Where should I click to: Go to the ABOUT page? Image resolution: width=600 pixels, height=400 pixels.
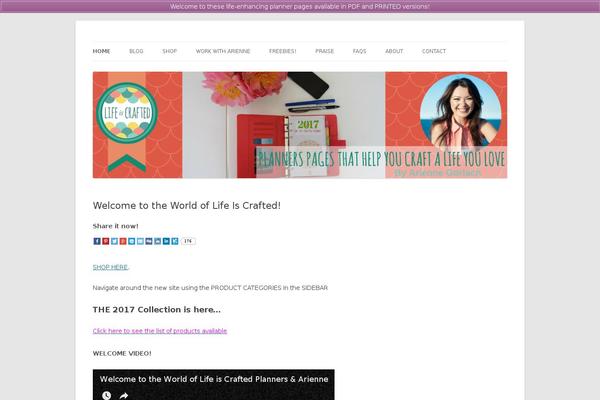click(x=394, y=51)
